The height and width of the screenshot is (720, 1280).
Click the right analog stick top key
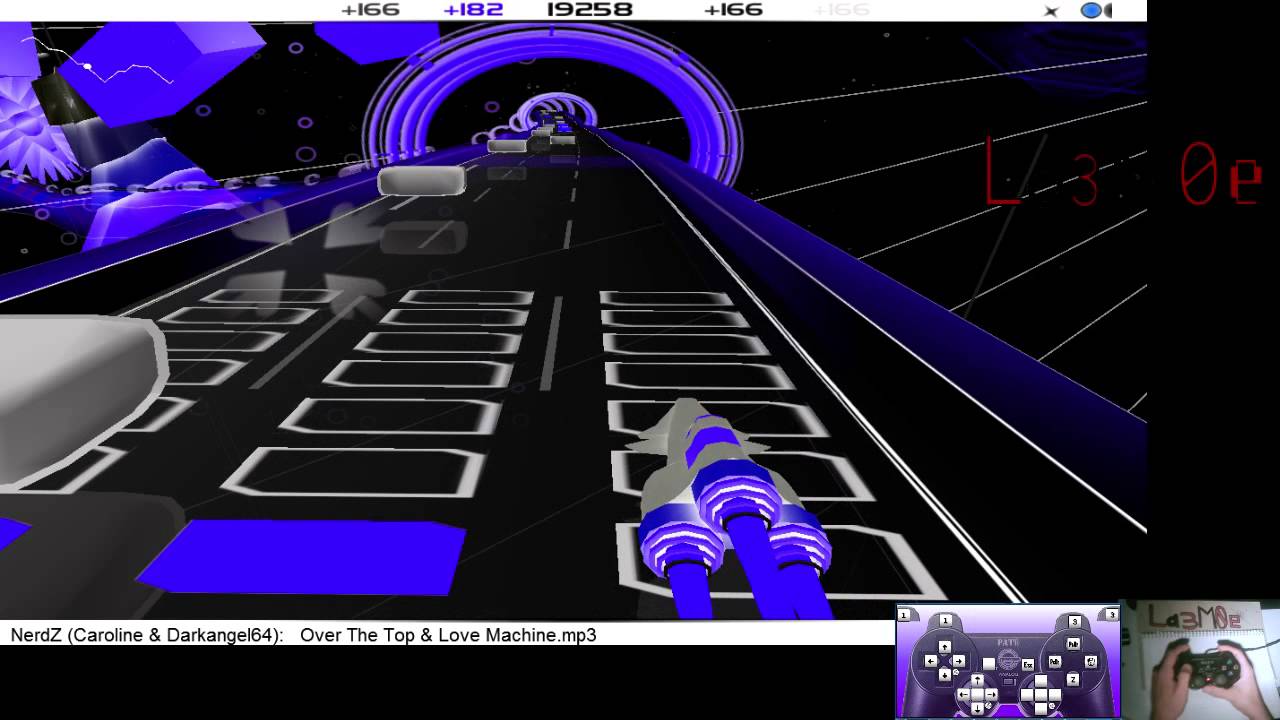1041,681
